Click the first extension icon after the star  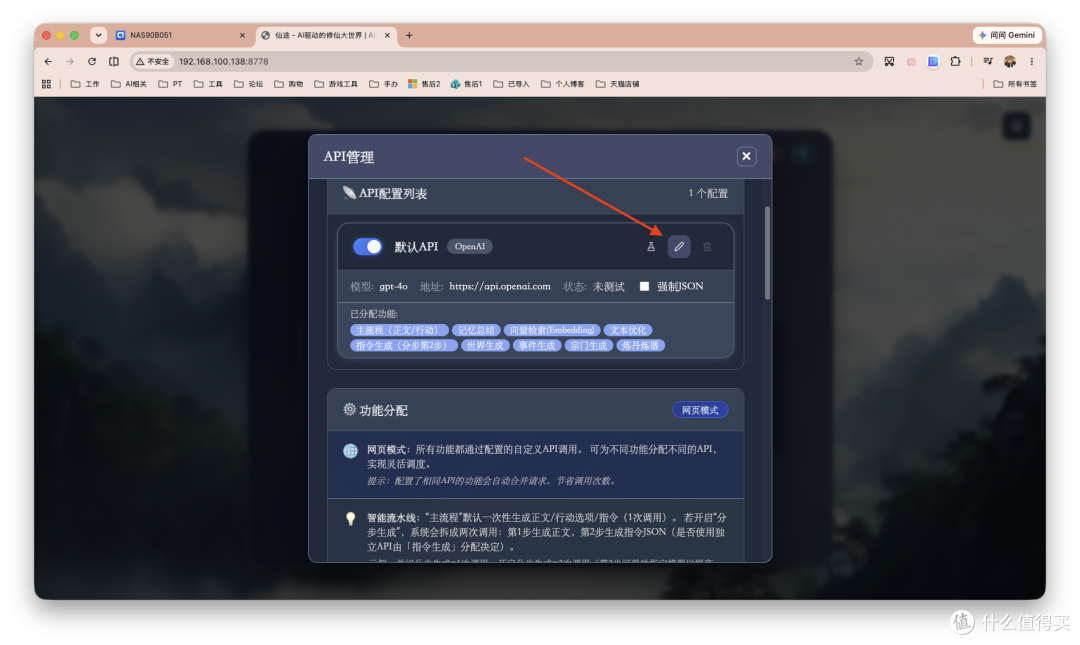click(889, 61)
